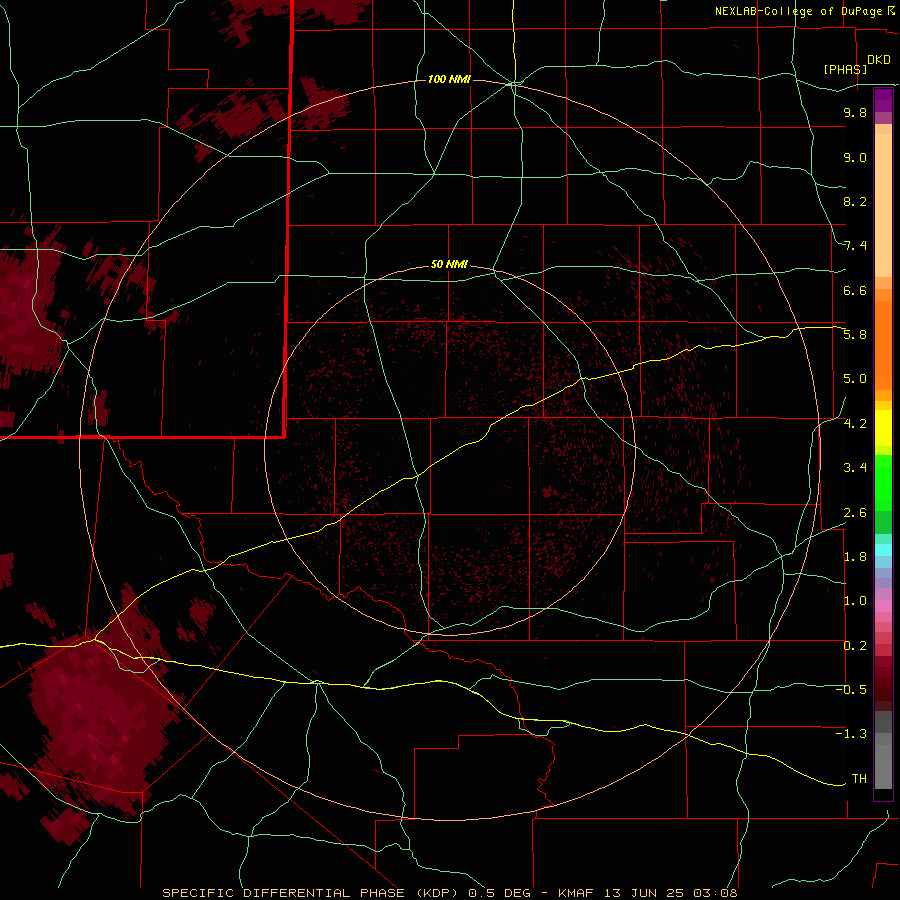Pick the cyan segment of the color bar
Viewport: 900px width, 900px height.
pyautogui.click(x=883, y=550)
